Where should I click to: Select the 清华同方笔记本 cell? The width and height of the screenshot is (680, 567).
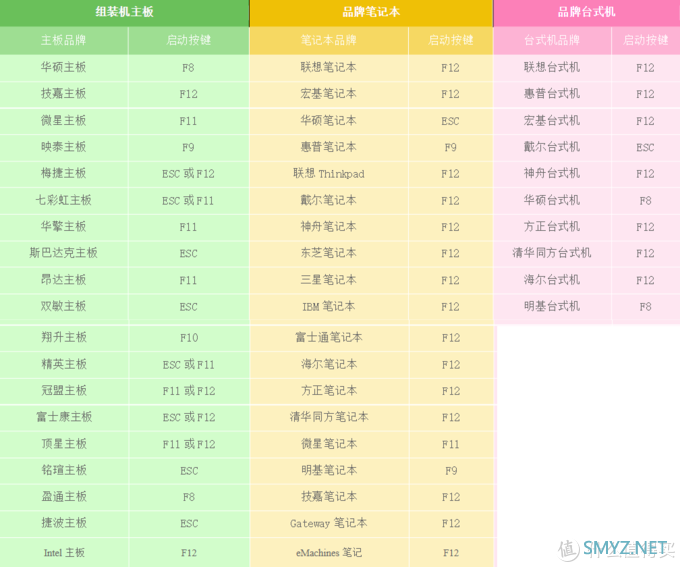click(329, 417)
